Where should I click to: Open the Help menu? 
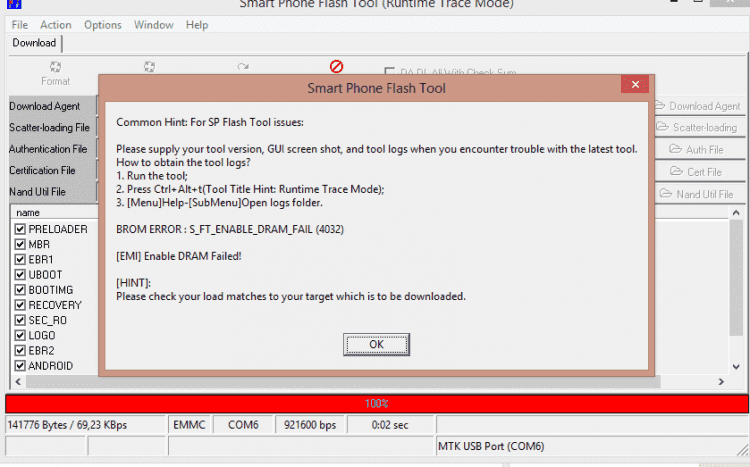click(x=197, y=25)
